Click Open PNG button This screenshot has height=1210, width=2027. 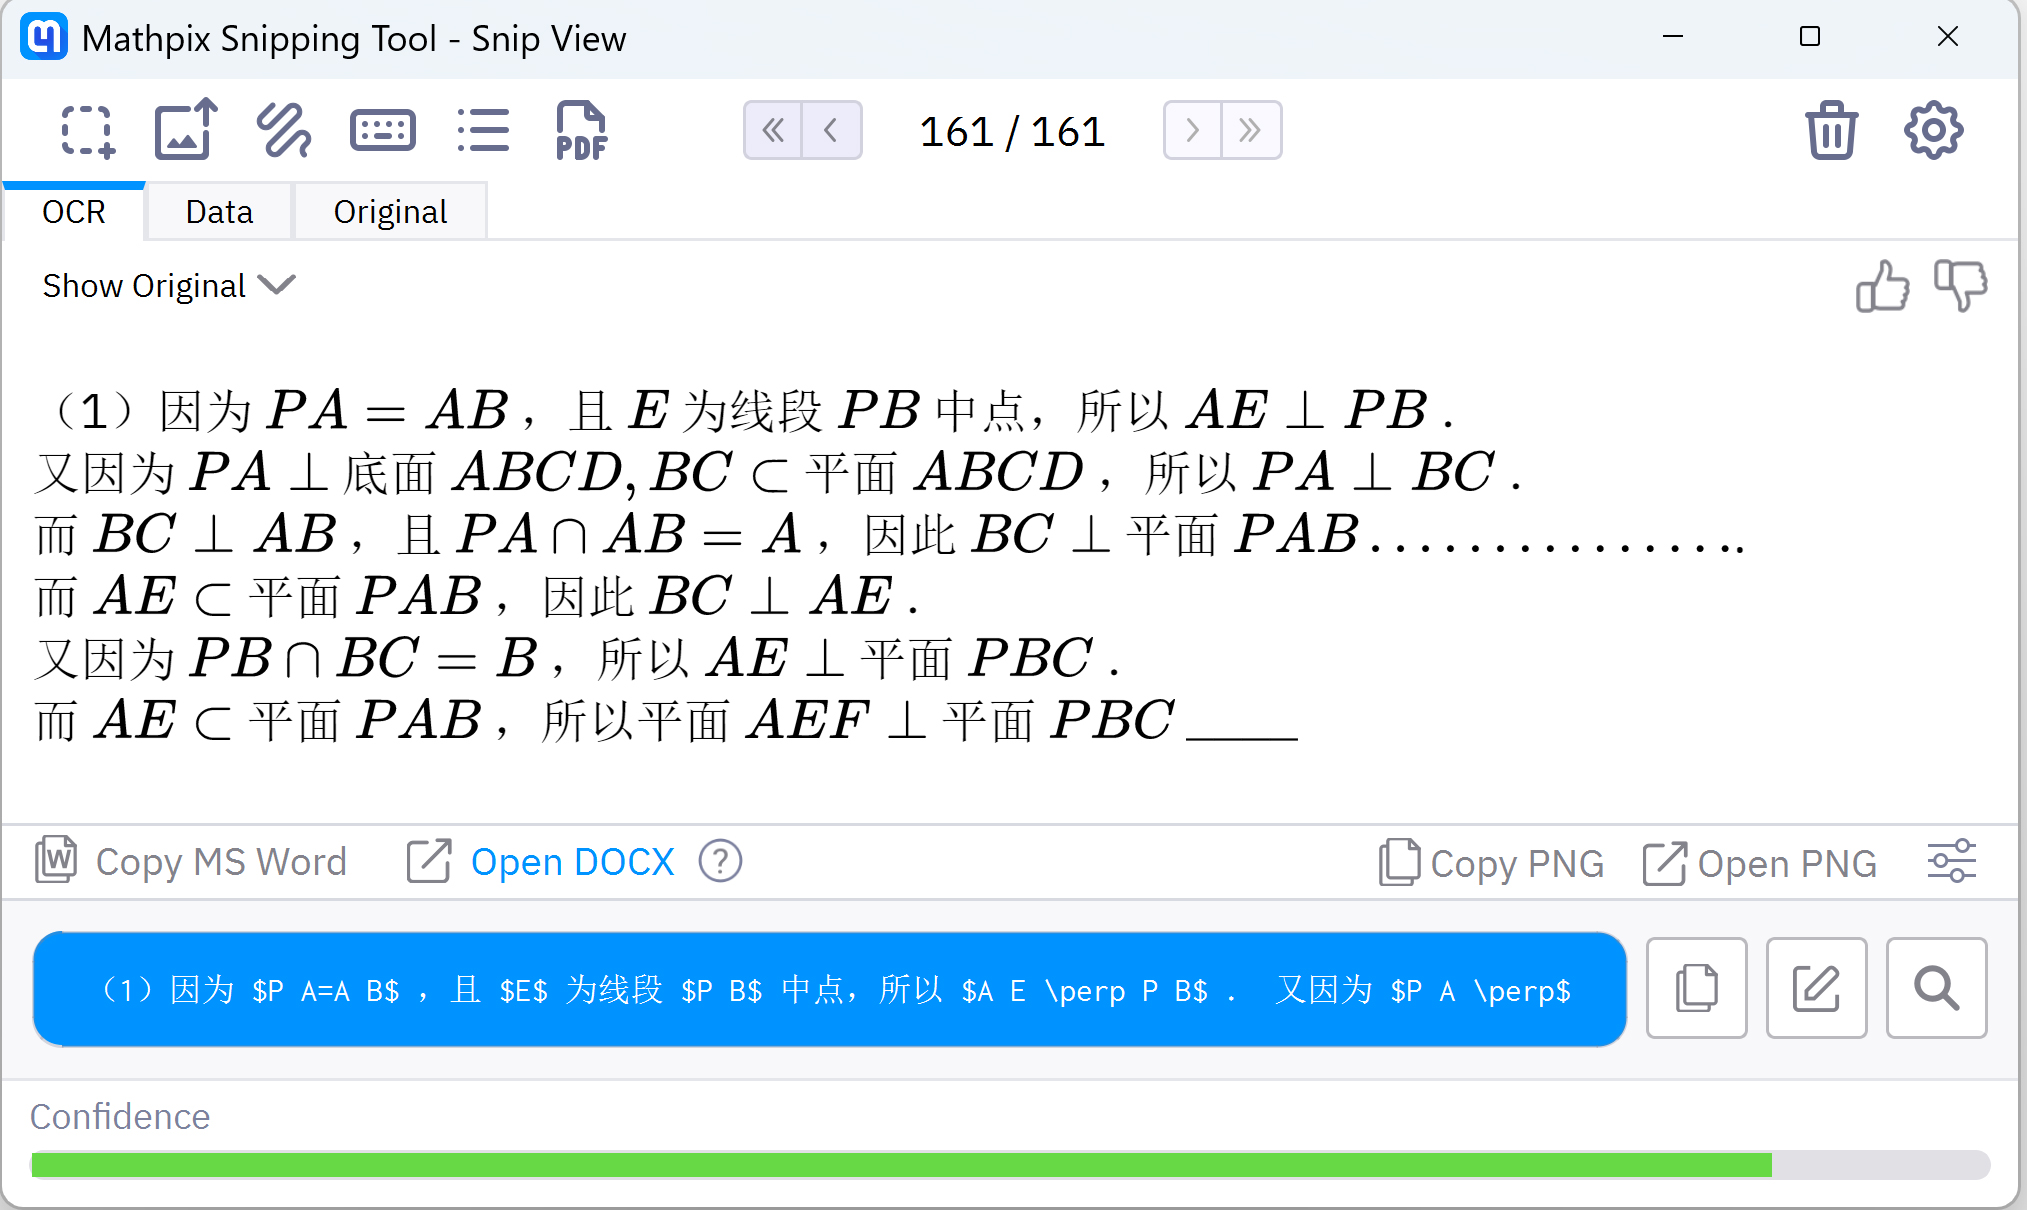coord(1760,863)
